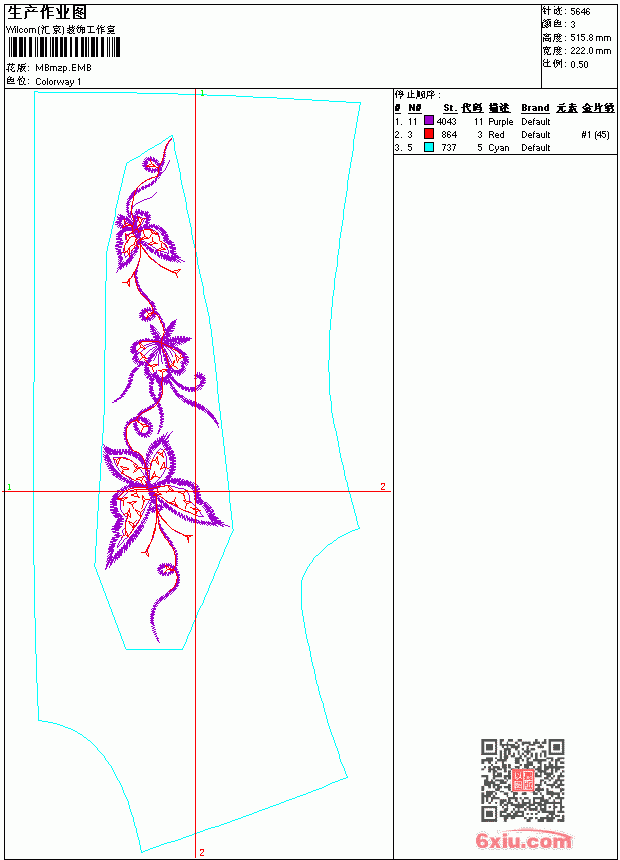Click the green '1' marker at left edge

click(x=9, y=487)
